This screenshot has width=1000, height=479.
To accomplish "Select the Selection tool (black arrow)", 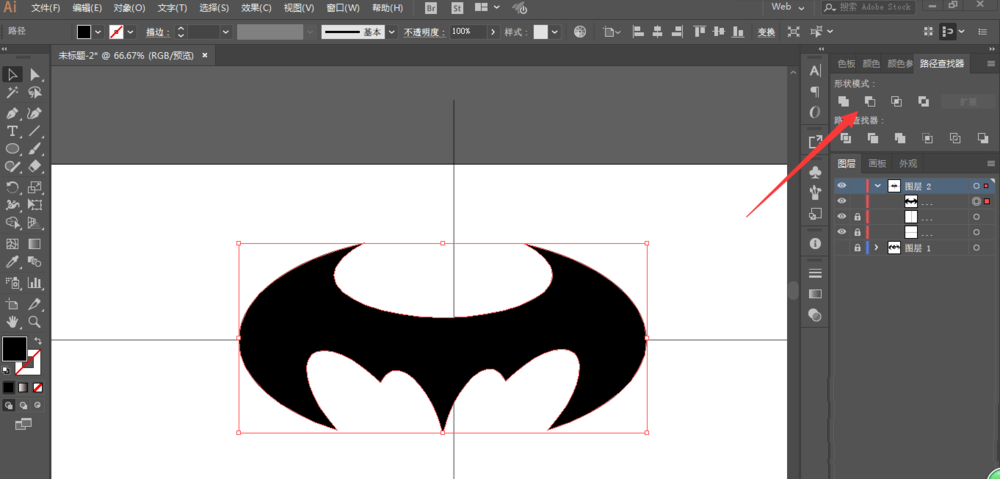I will click(x=12, y=75).
